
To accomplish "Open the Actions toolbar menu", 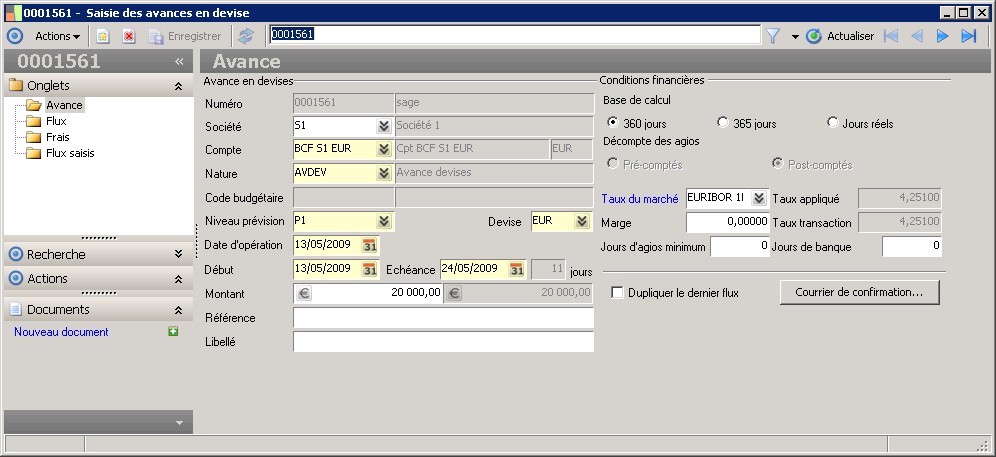I will point(57,36).
